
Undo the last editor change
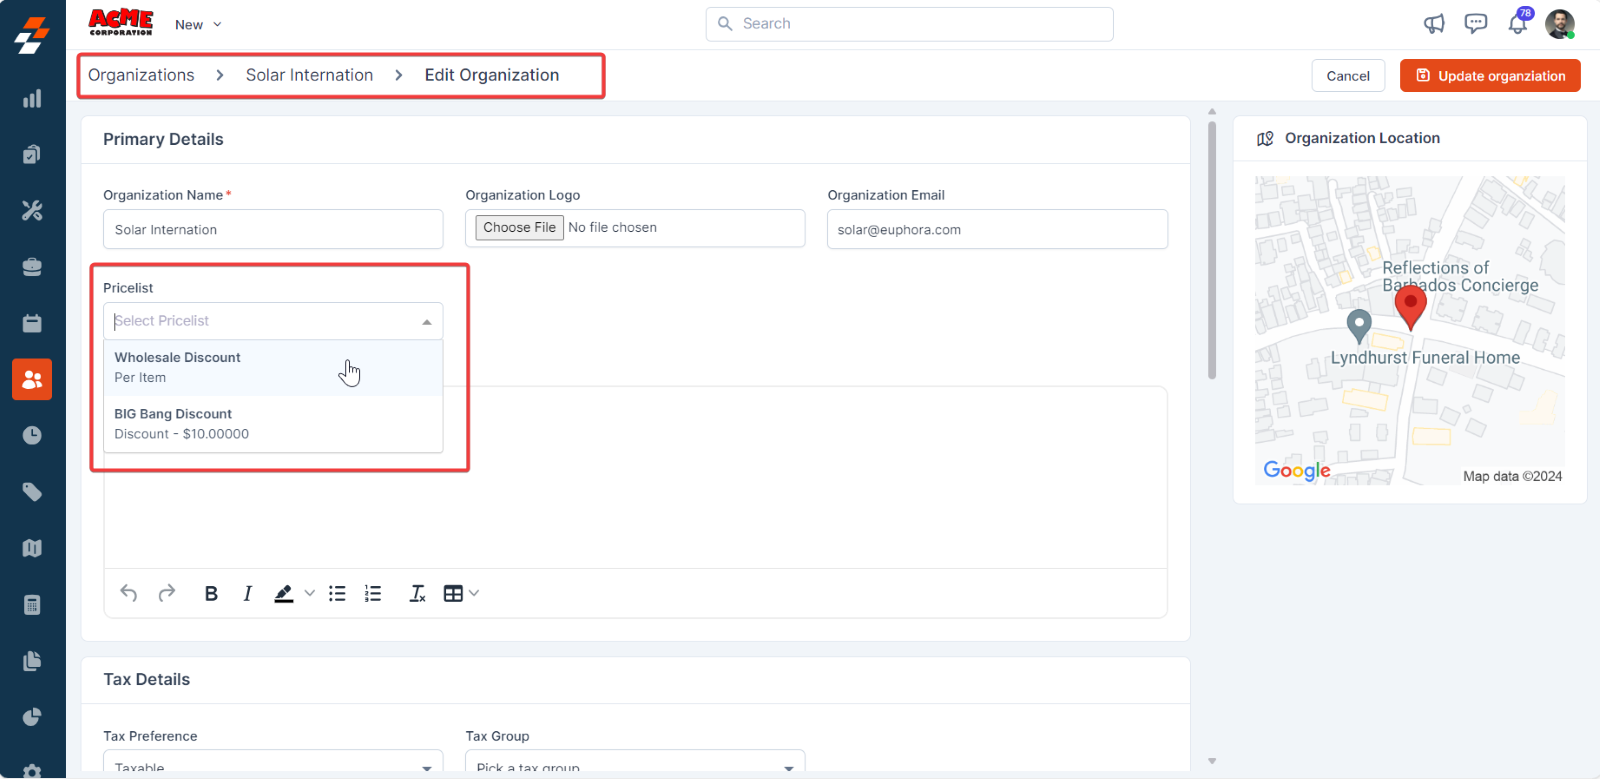click(129, 593)
